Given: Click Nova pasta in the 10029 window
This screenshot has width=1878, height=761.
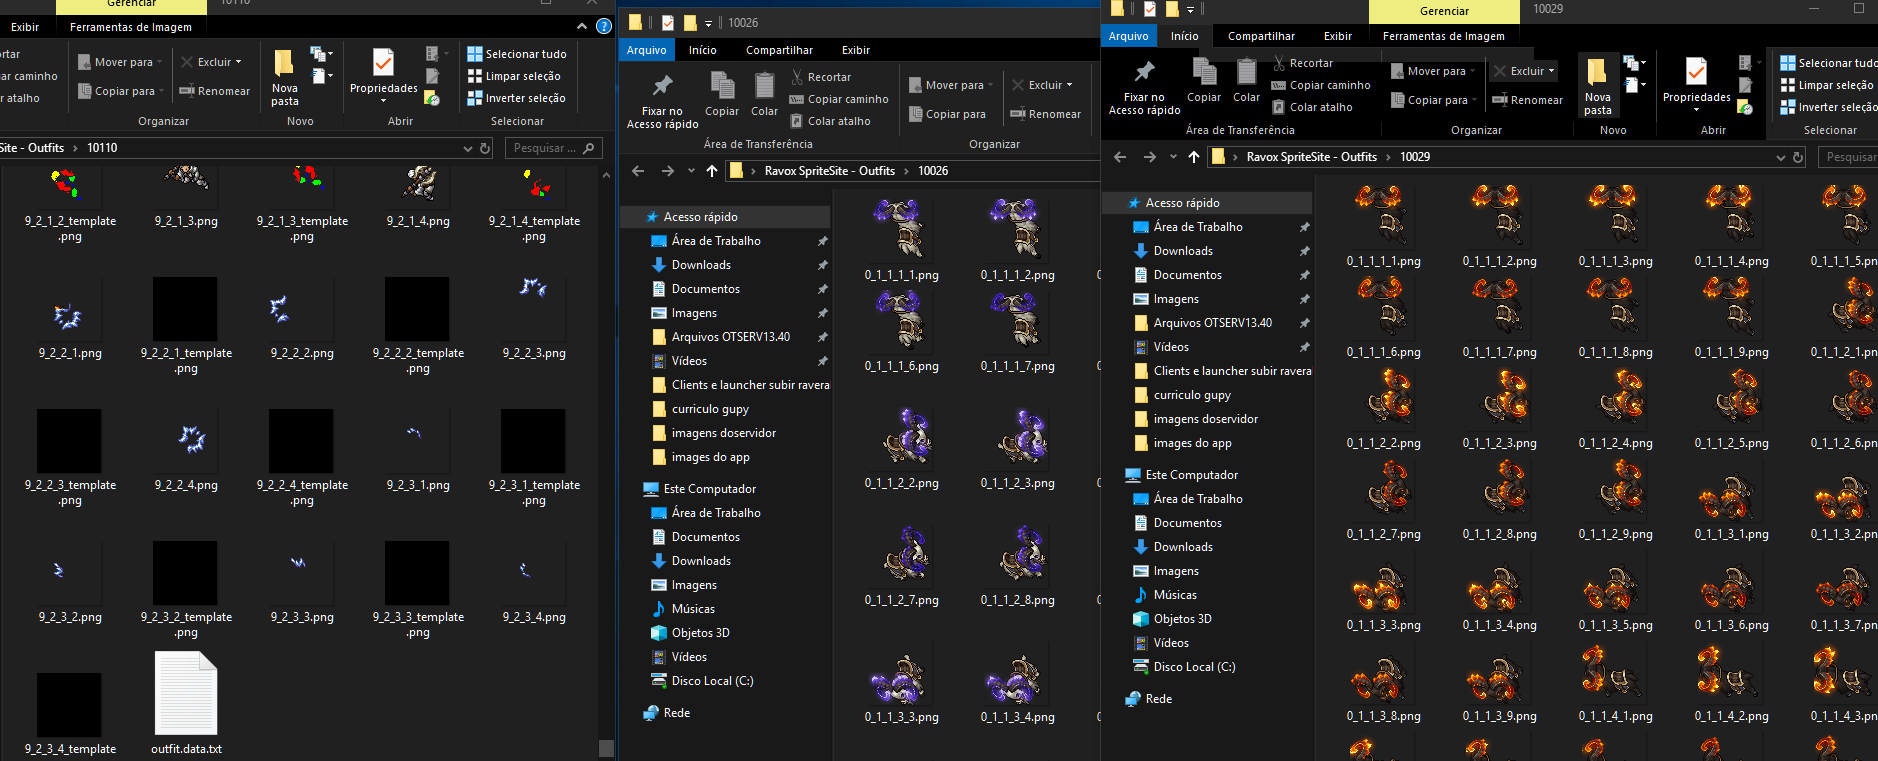Looking at the screenshot, I should pos(1598,87).
